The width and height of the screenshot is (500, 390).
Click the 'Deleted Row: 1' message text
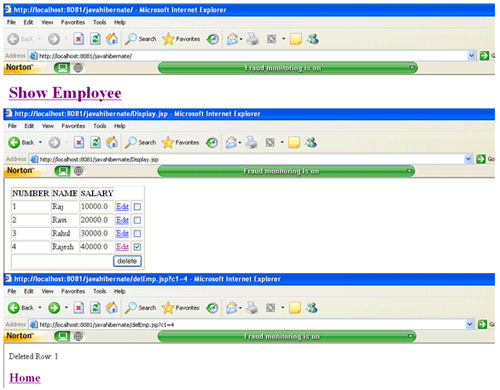pyautogui.click(x=33, y=356)
